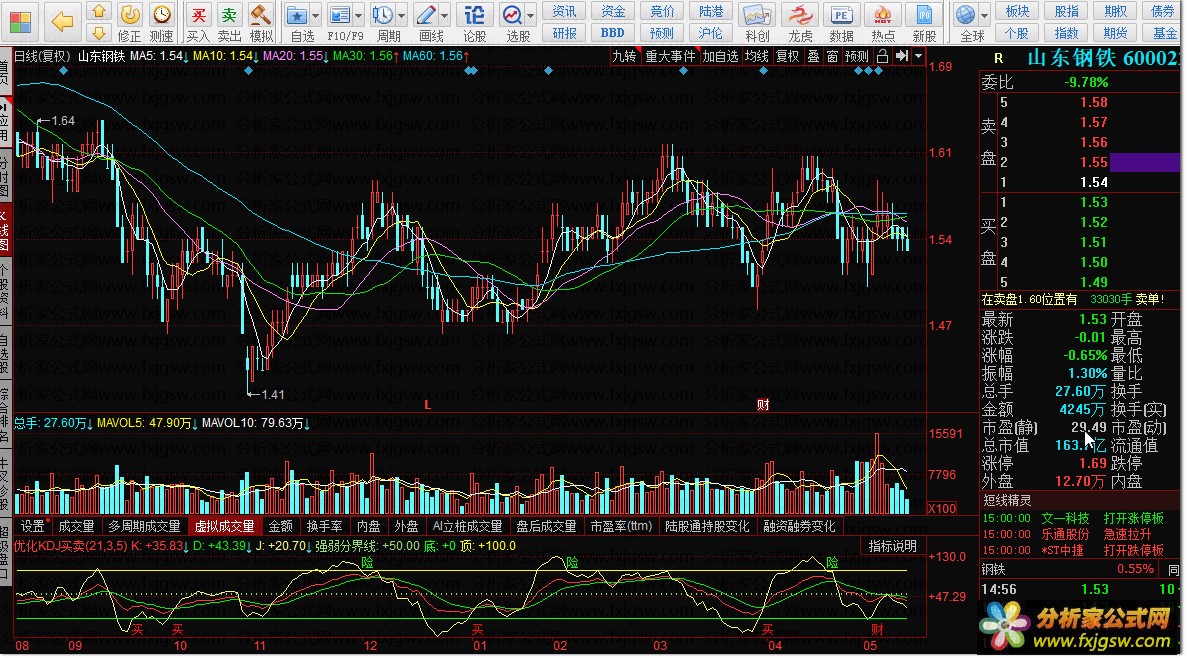Expand the 周期 dropdown arrow

pos(402,15)
